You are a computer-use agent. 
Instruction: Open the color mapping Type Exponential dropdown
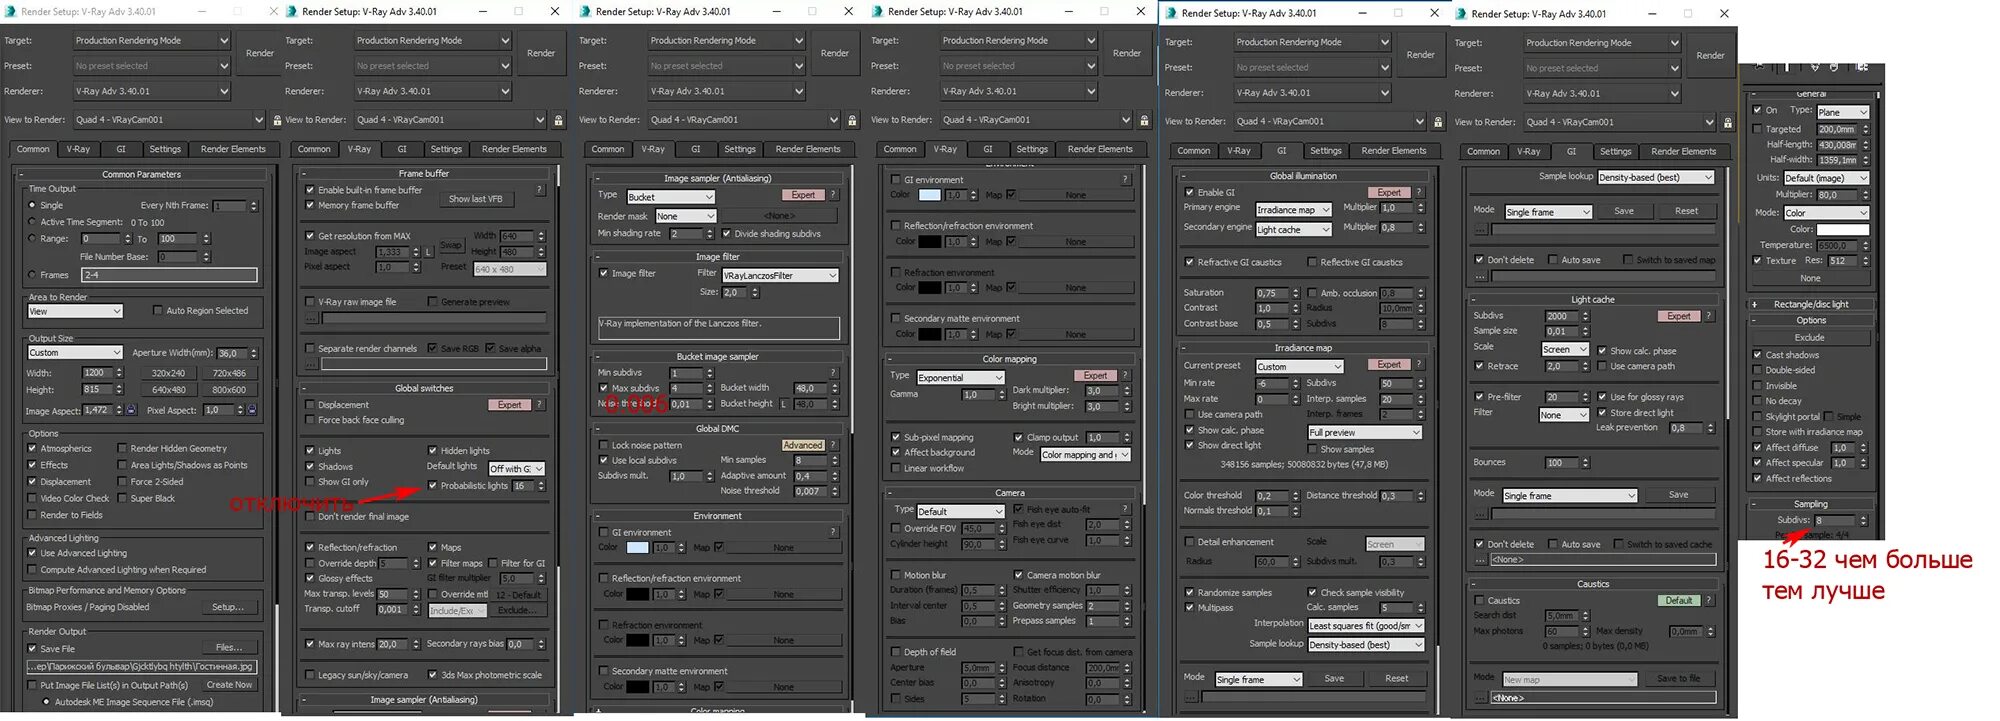click(x=960, y=378)
